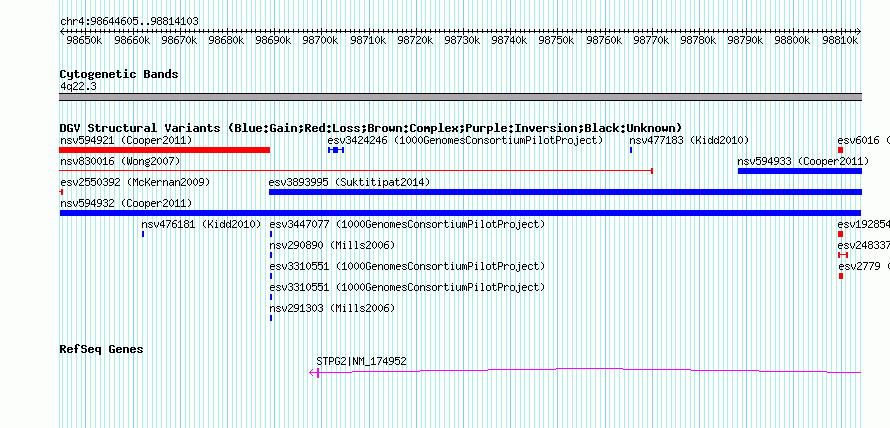Click the gray 4q22.3 cytogenetic band bar
890x428 pixels.
[x=460, y=97]
